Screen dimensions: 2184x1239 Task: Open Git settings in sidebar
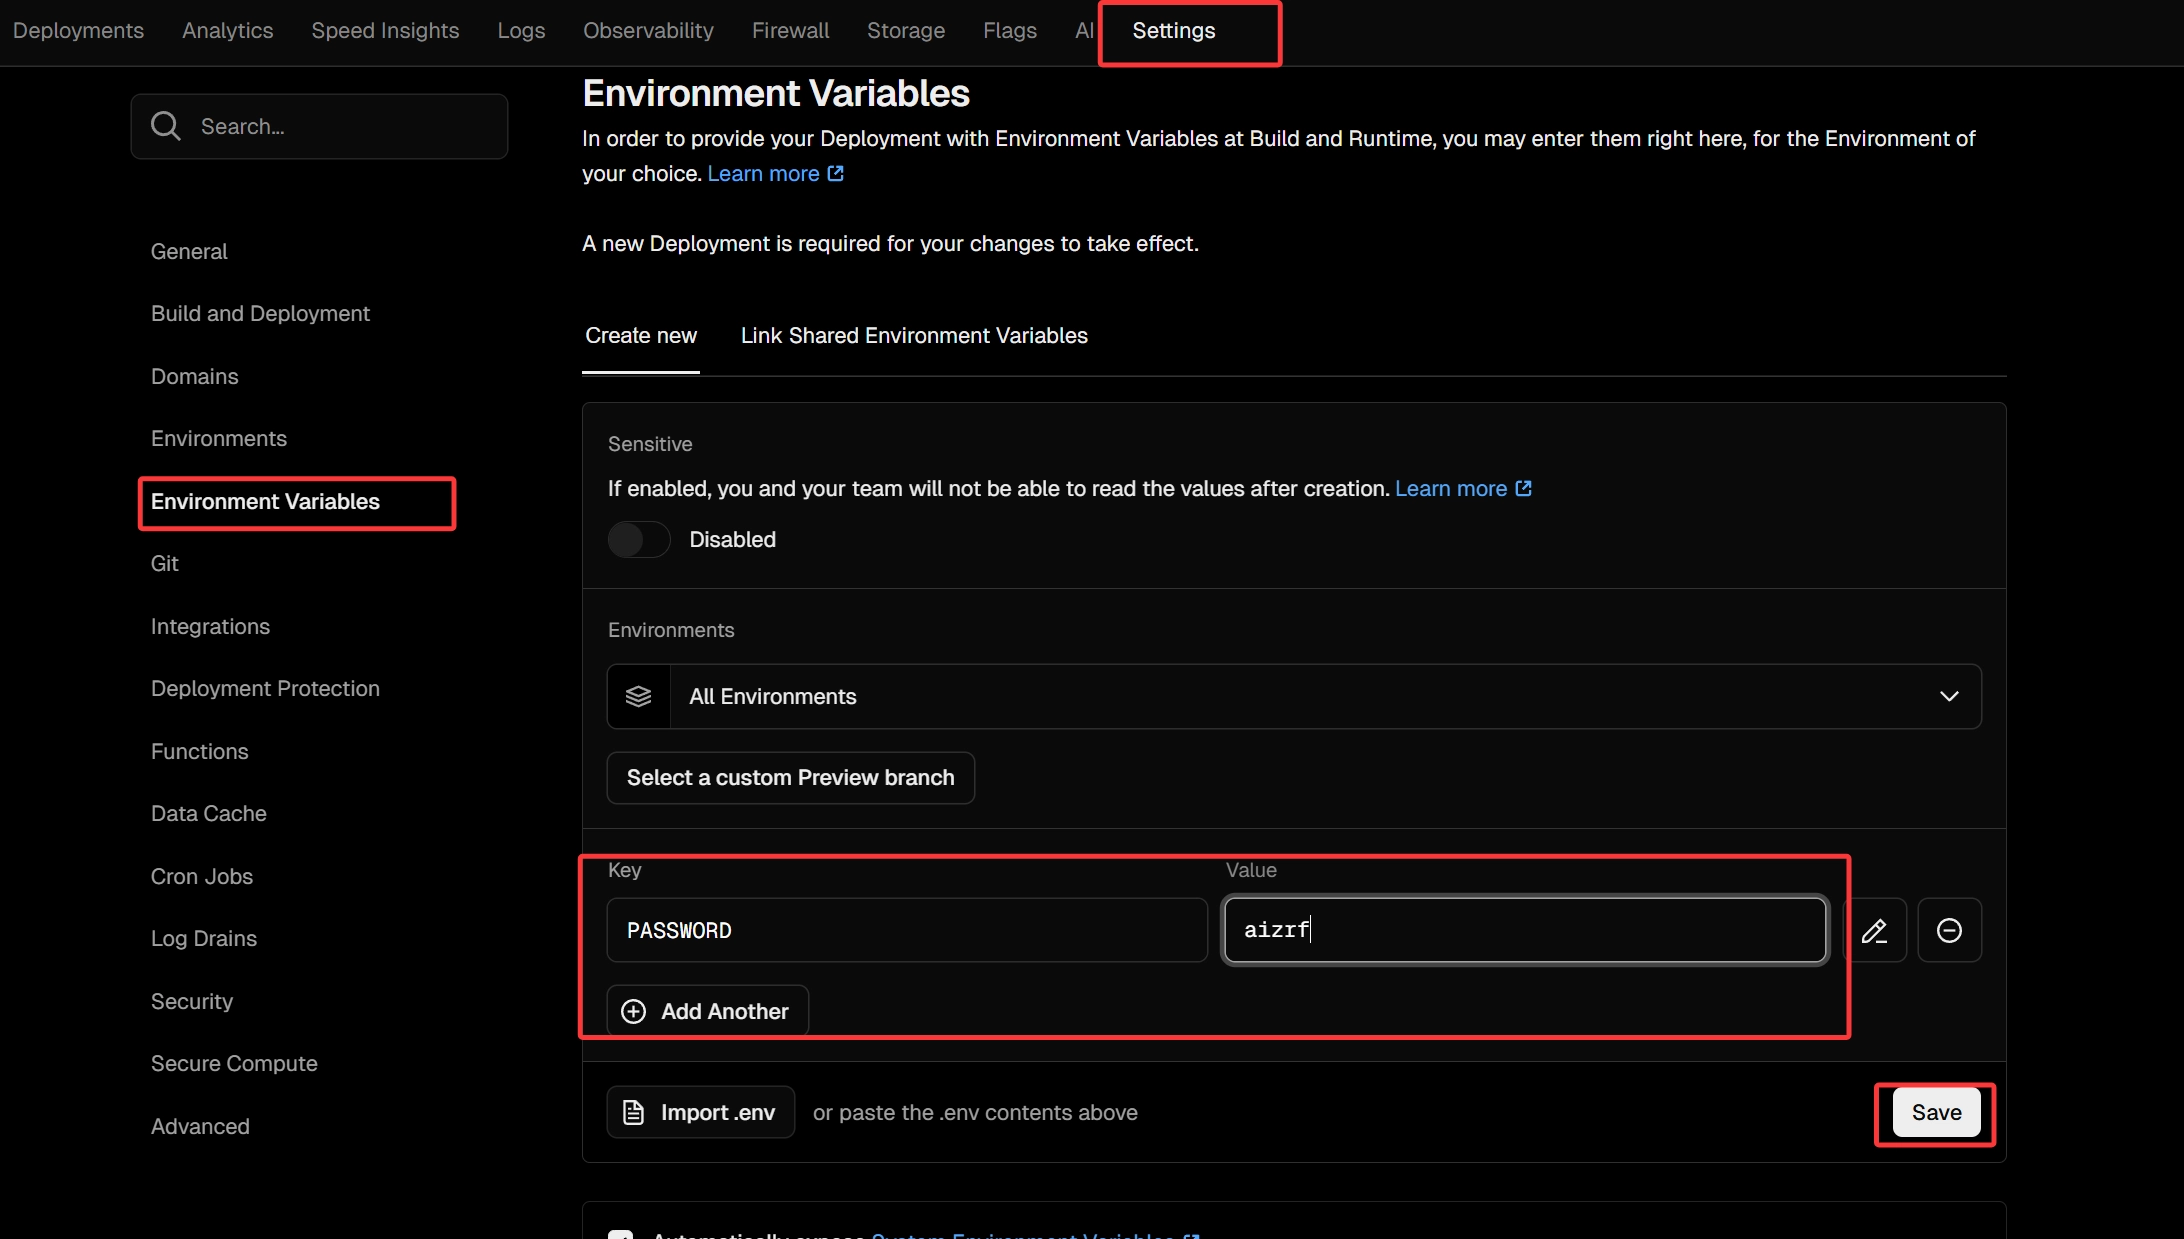[x=164, y=564]
